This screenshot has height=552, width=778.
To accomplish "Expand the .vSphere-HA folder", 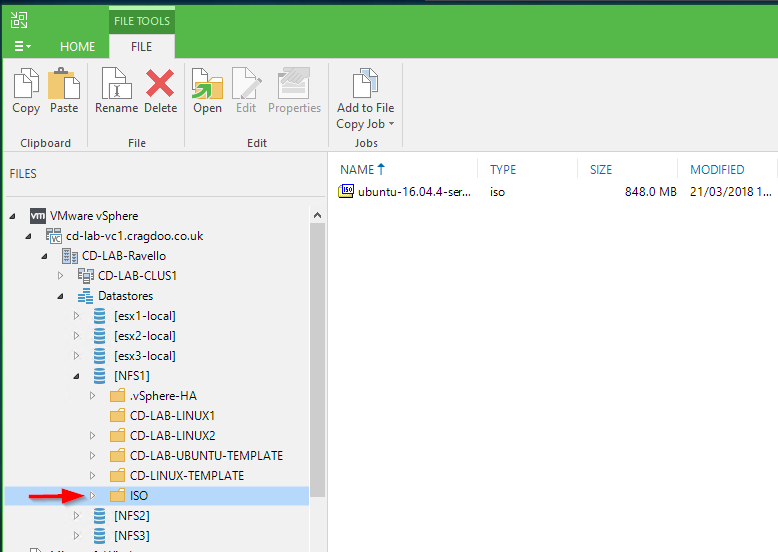I will 92,395.
